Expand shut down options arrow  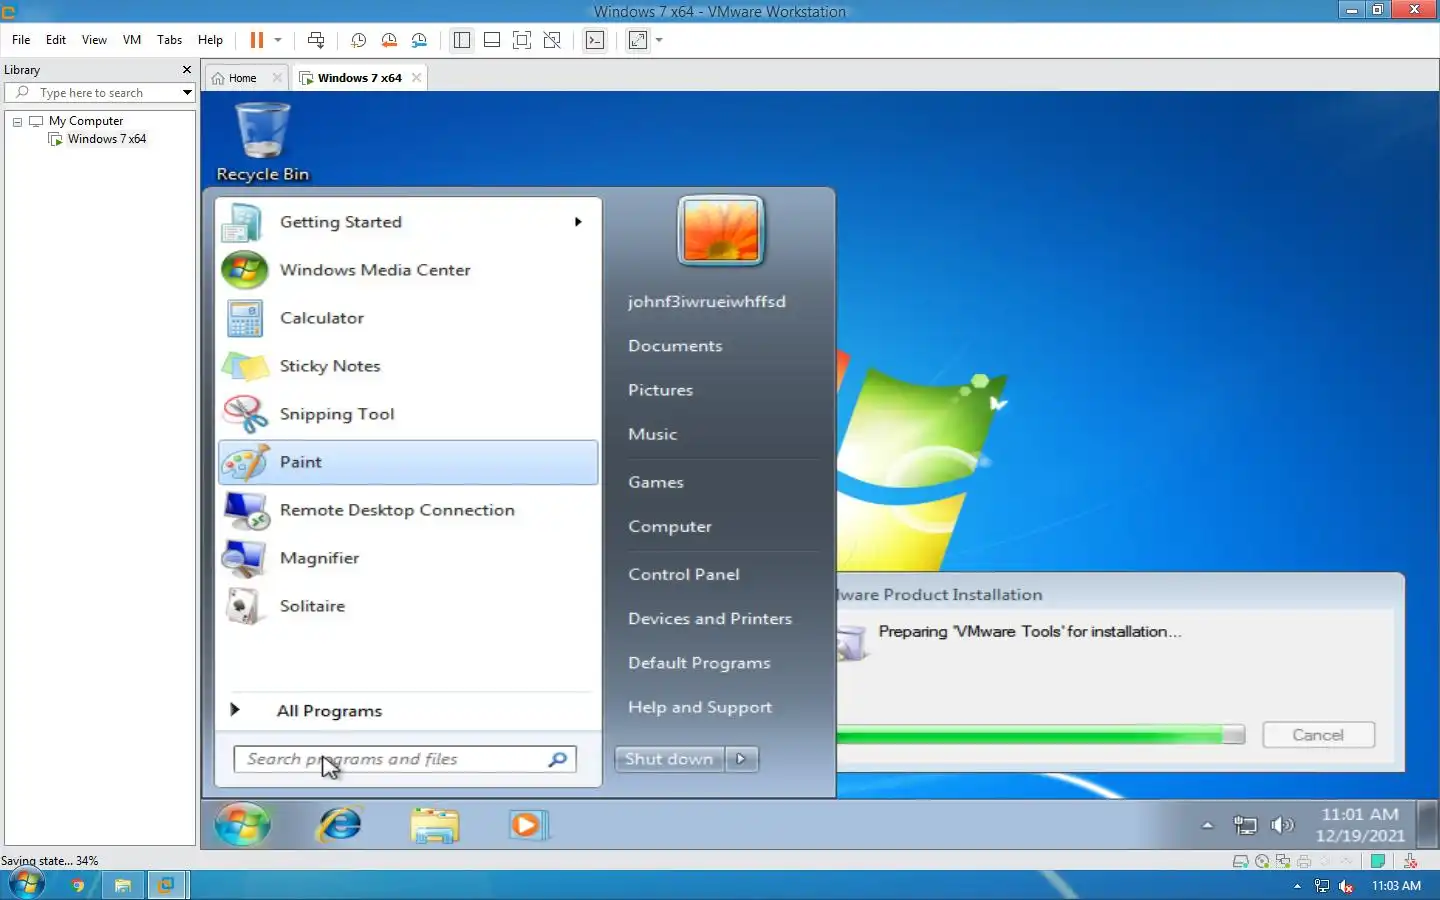point(741,759)
